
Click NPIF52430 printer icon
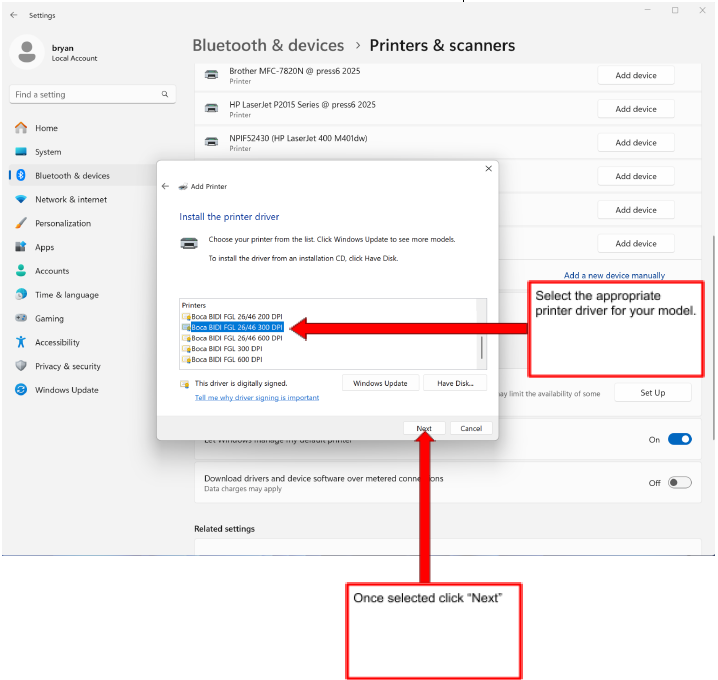click(211, 141)
